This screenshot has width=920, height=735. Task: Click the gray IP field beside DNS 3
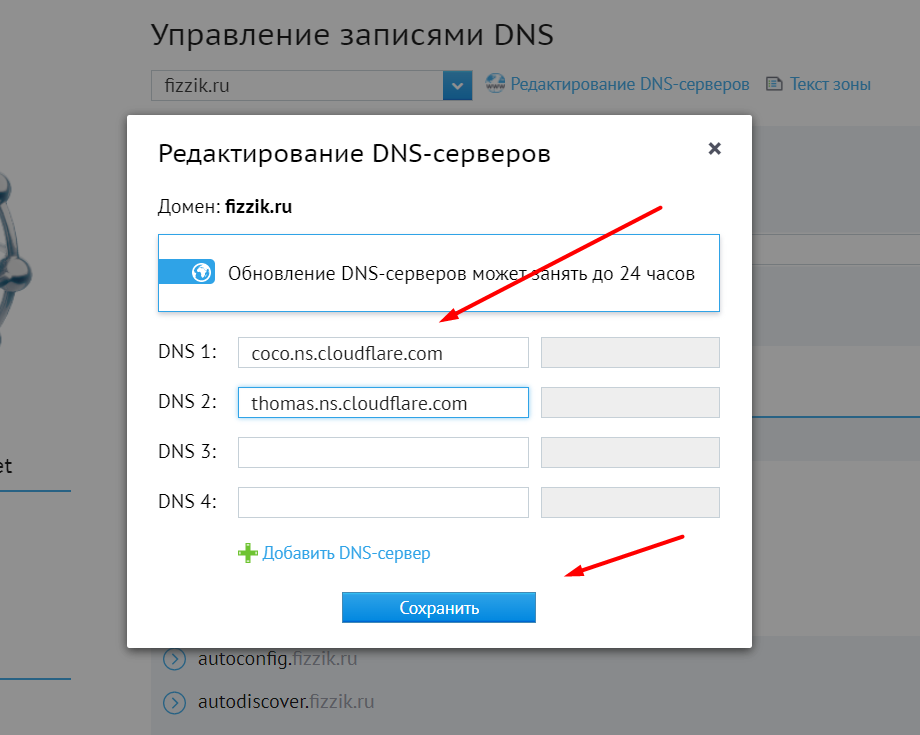(x=630, y=452)
